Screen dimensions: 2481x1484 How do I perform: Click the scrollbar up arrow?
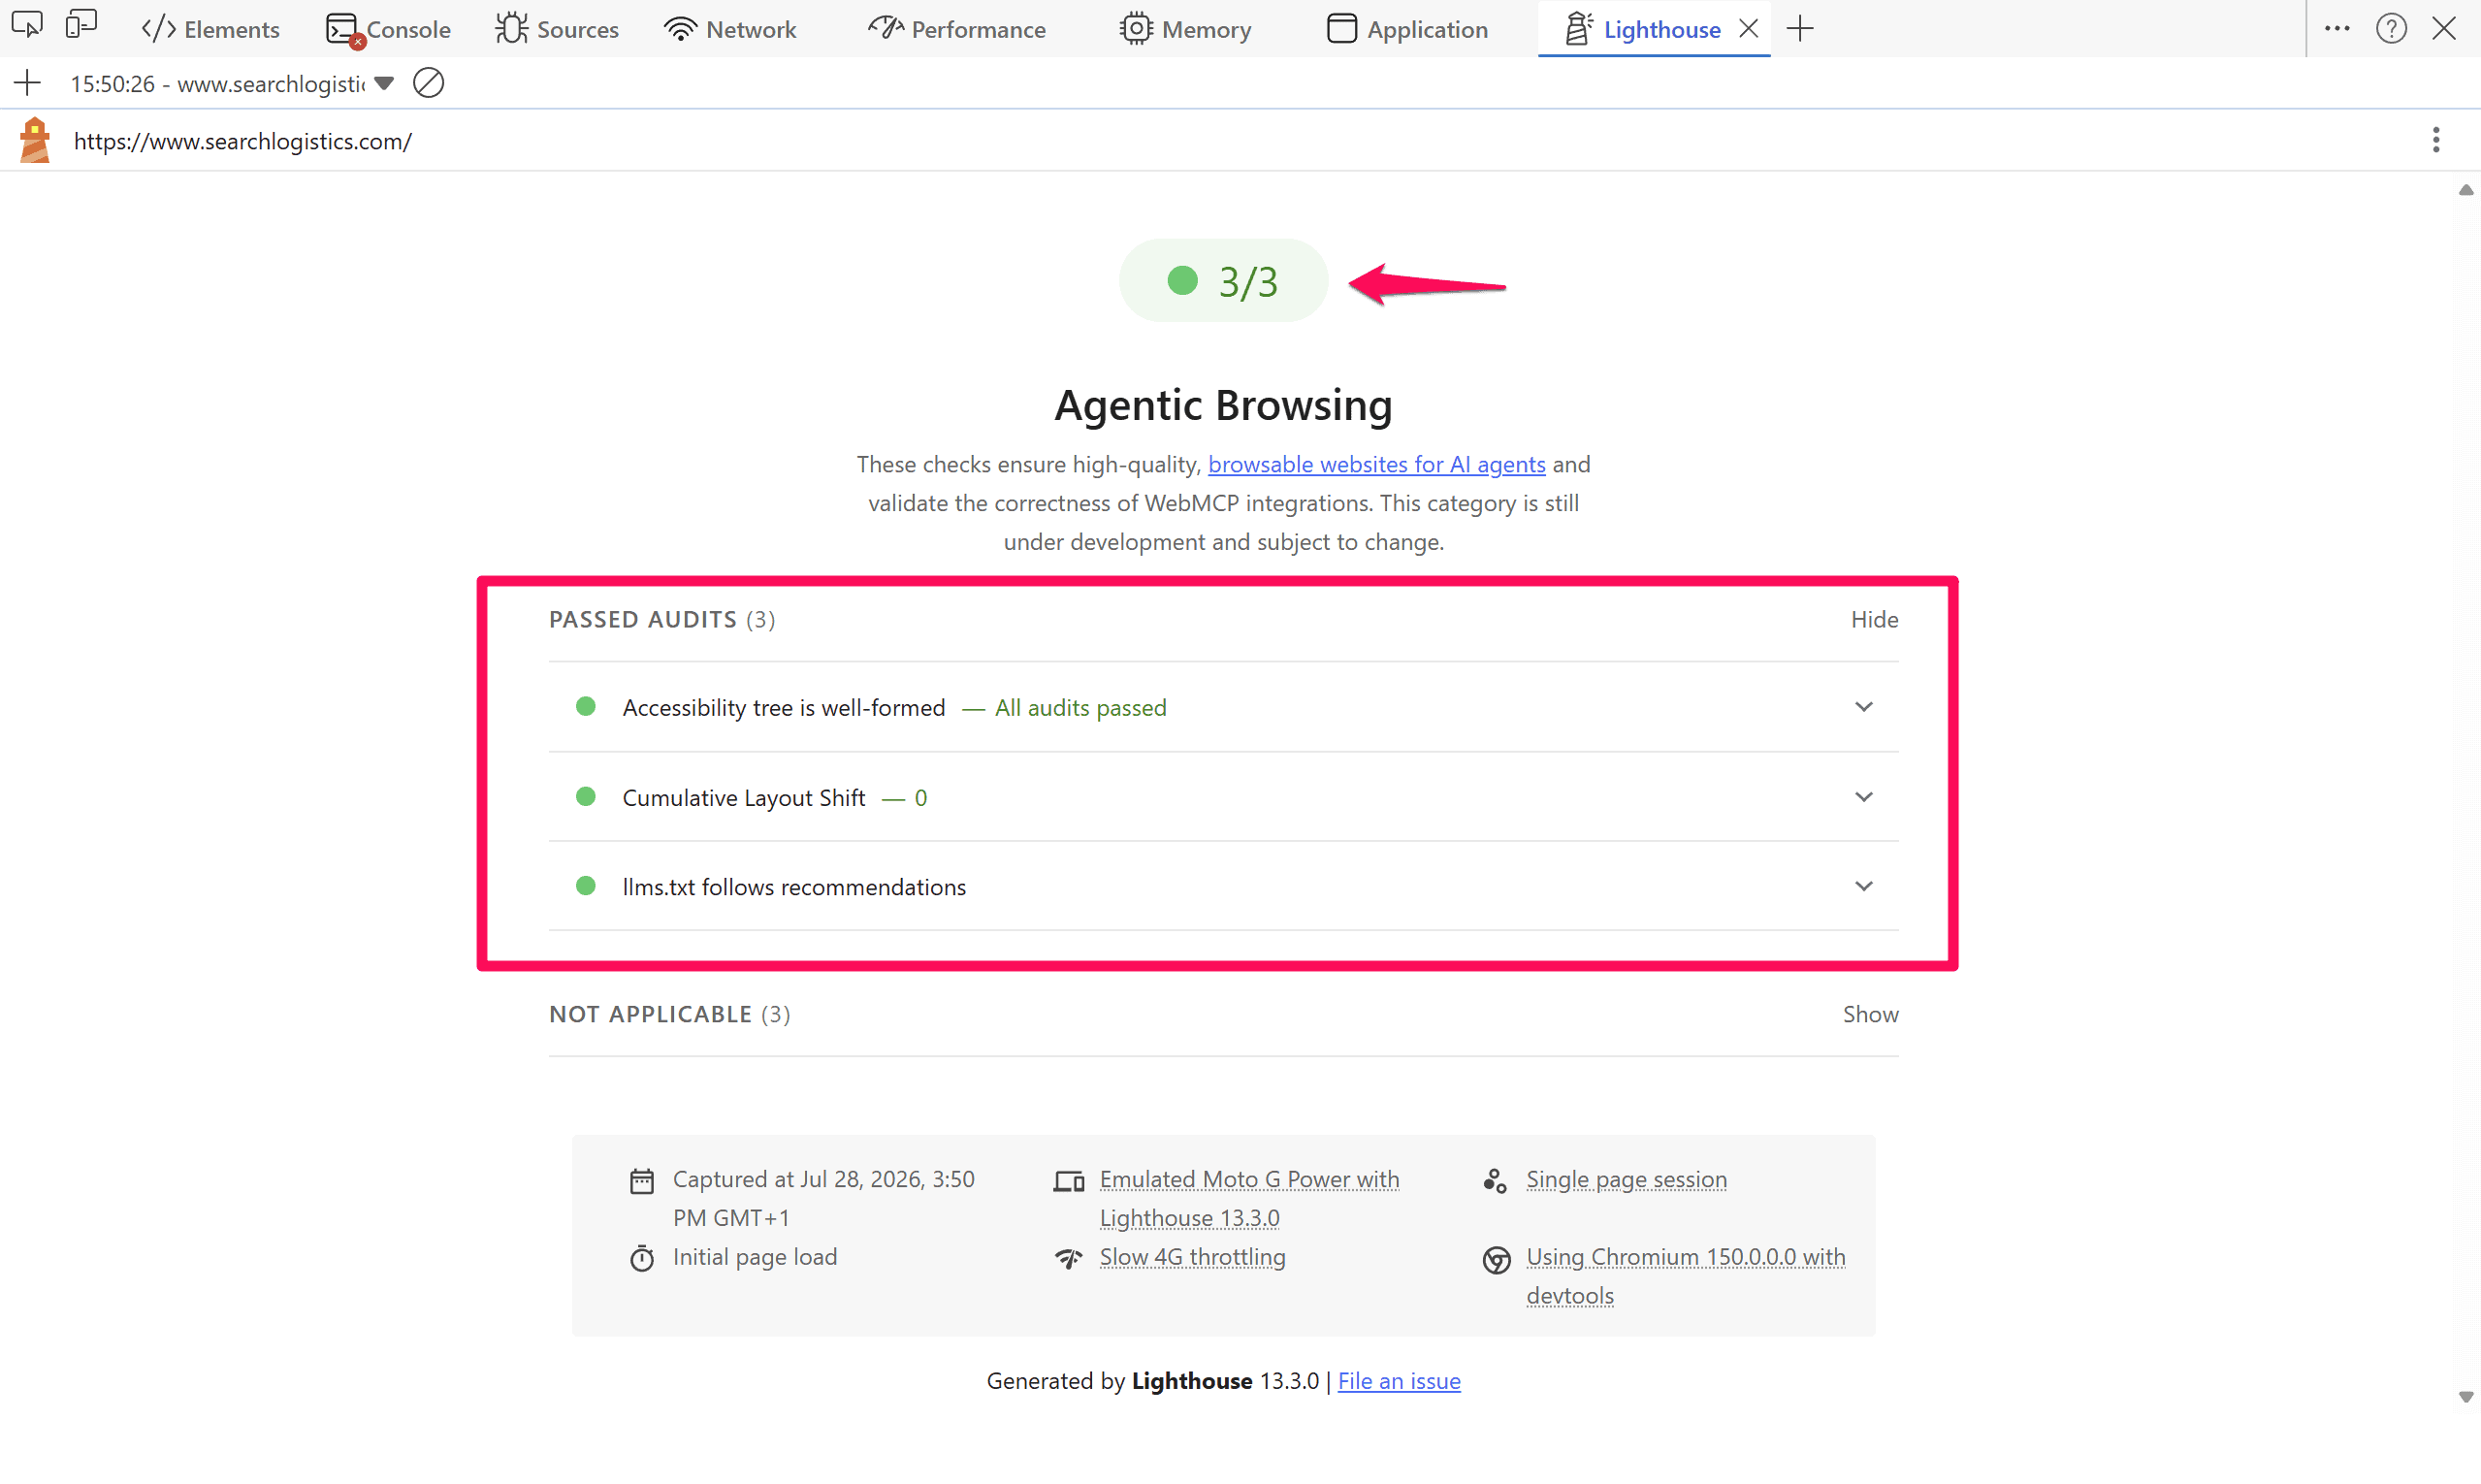point(2466,189)
